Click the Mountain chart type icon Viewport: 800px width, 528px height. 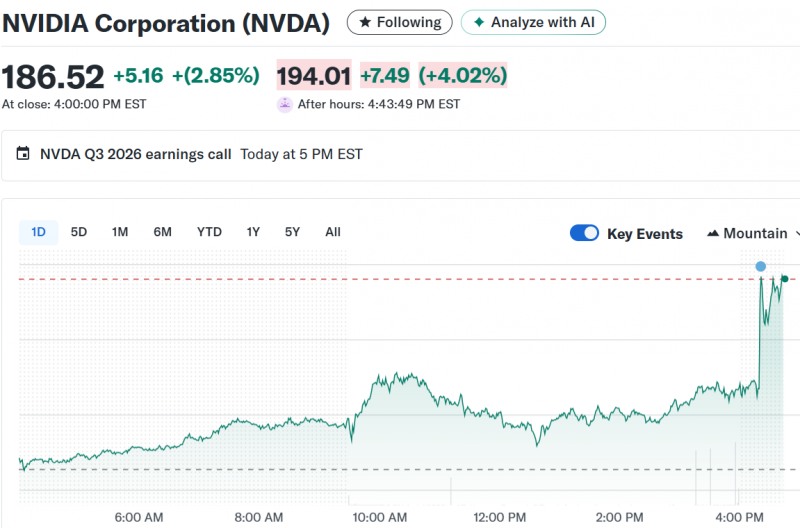(713, 234)
